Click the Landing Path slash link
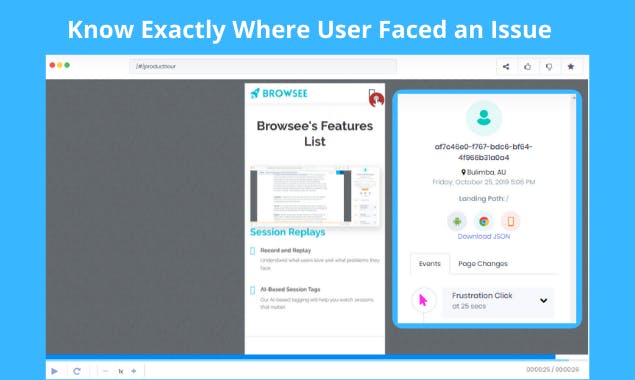Screen dimensions: 635x380 [507, 199]
